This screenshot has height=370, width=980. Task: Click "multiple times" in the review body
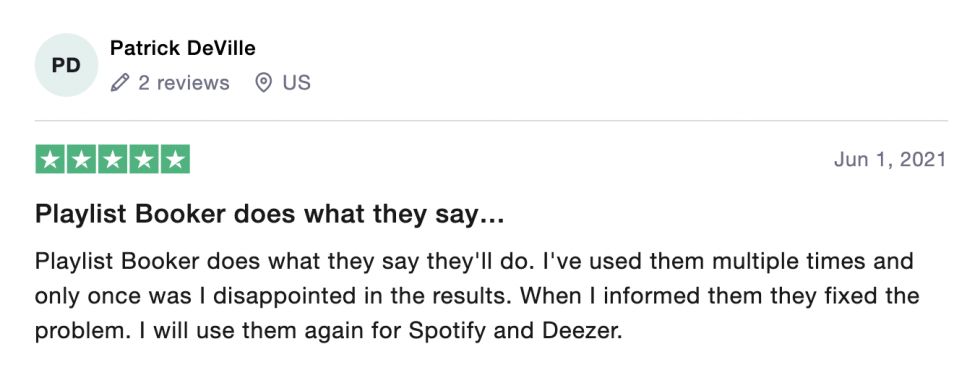pyautogui.click(x=794, y=261)
